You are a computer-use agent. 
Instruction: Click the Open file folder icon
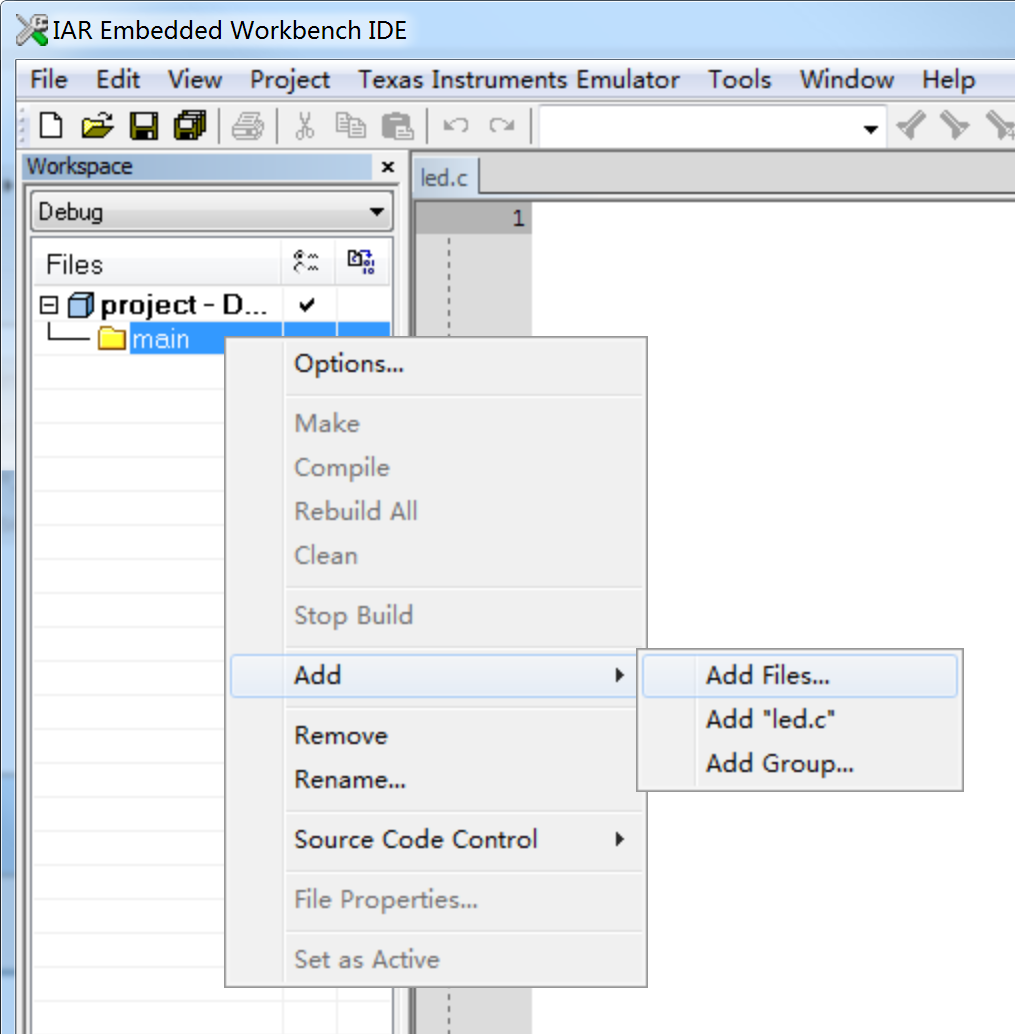click(97, 125)
